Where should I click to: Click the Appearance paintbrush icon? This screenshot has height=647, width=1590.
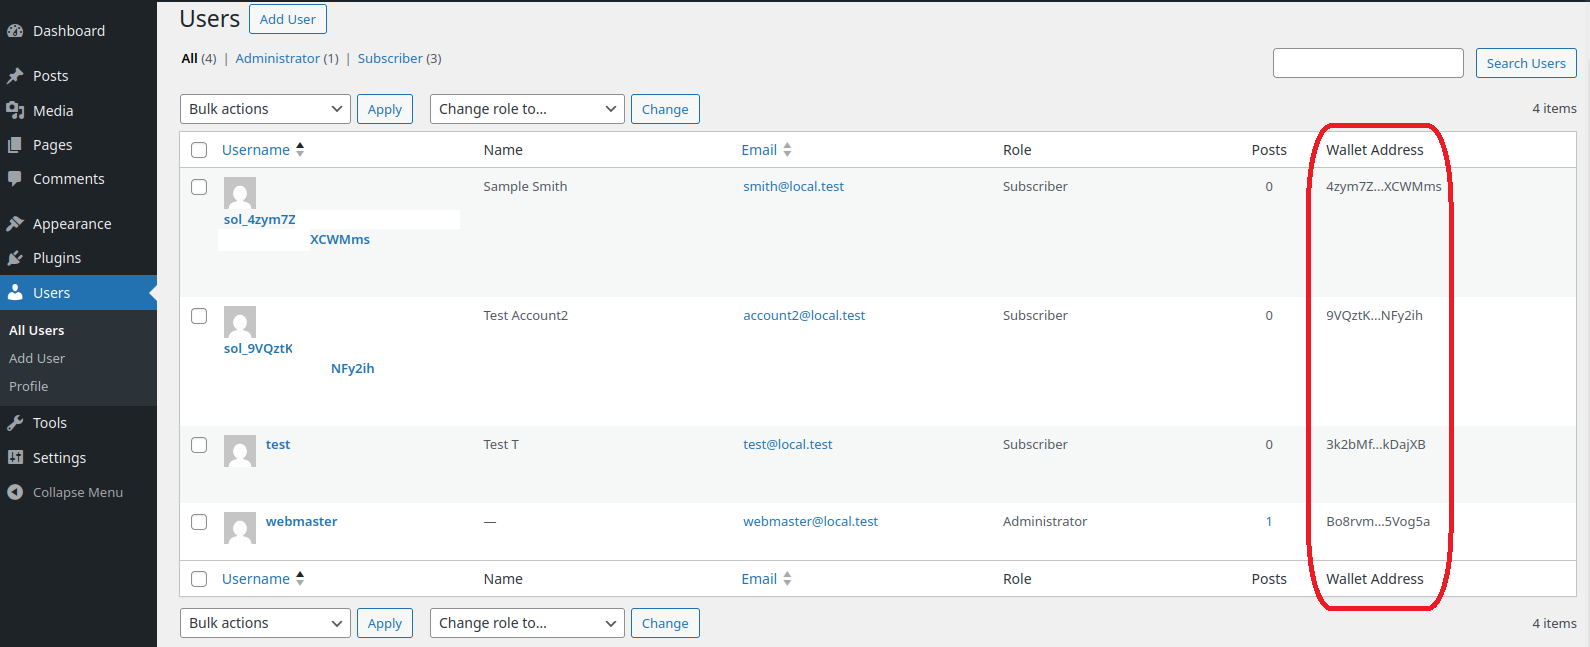point(15,224)
